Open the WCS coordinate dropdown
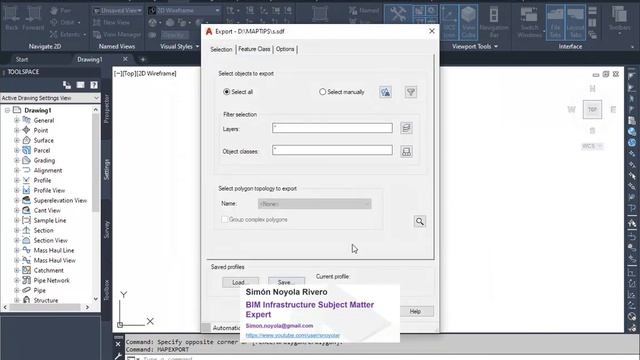Image resolution: width=640 pixels, height=360 pixels. coord(592,146)
